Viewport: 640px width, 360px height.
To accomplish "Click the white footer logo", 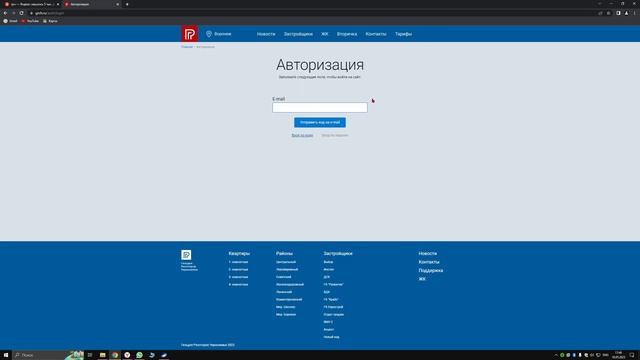I will click(186, 255).
